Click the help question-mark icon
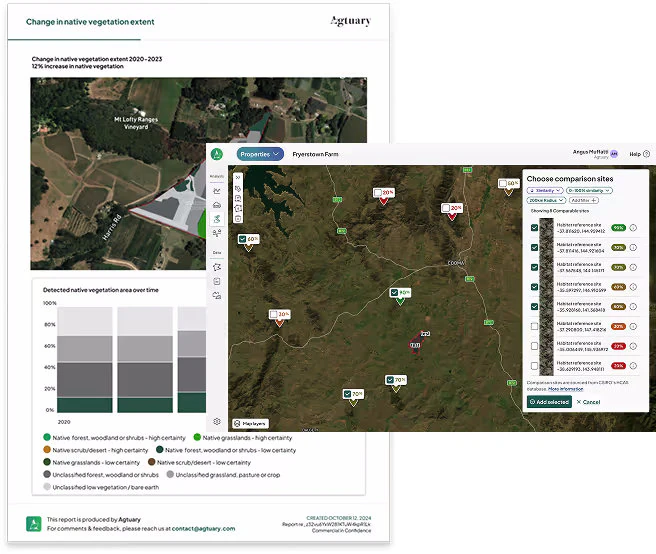Viewport: 656px width, 554px height. [646, 154]
